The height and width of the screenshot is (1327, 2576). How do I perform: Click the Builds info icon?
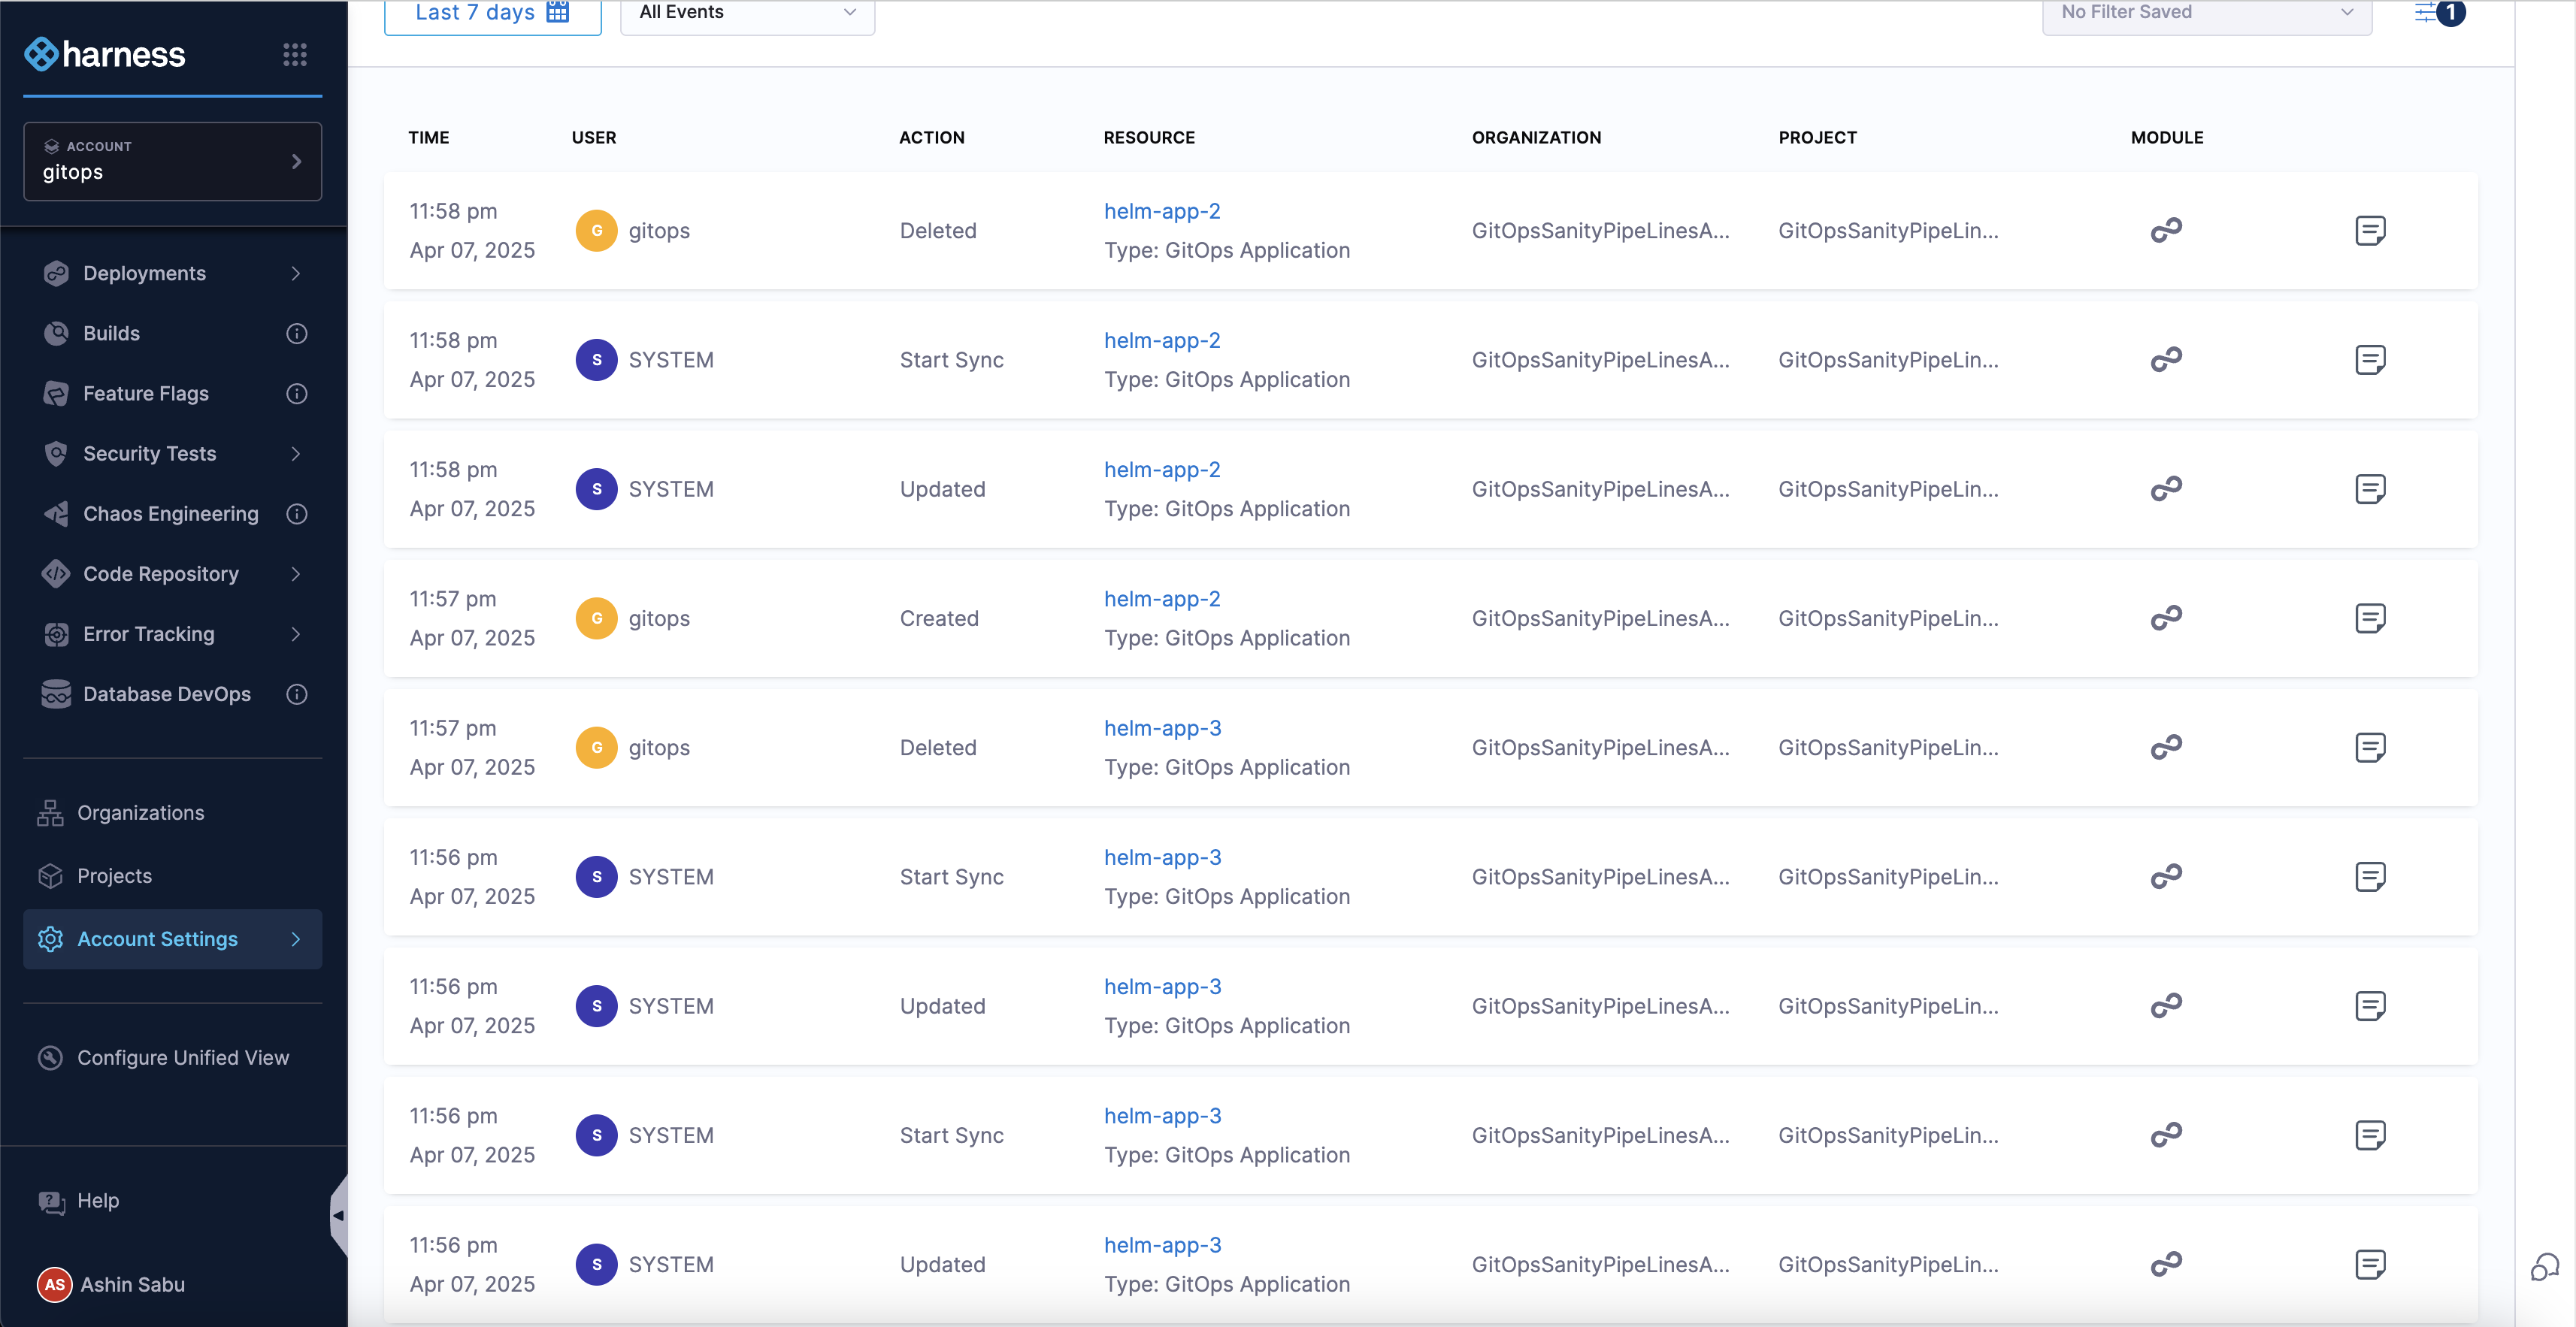coord(296,333)
